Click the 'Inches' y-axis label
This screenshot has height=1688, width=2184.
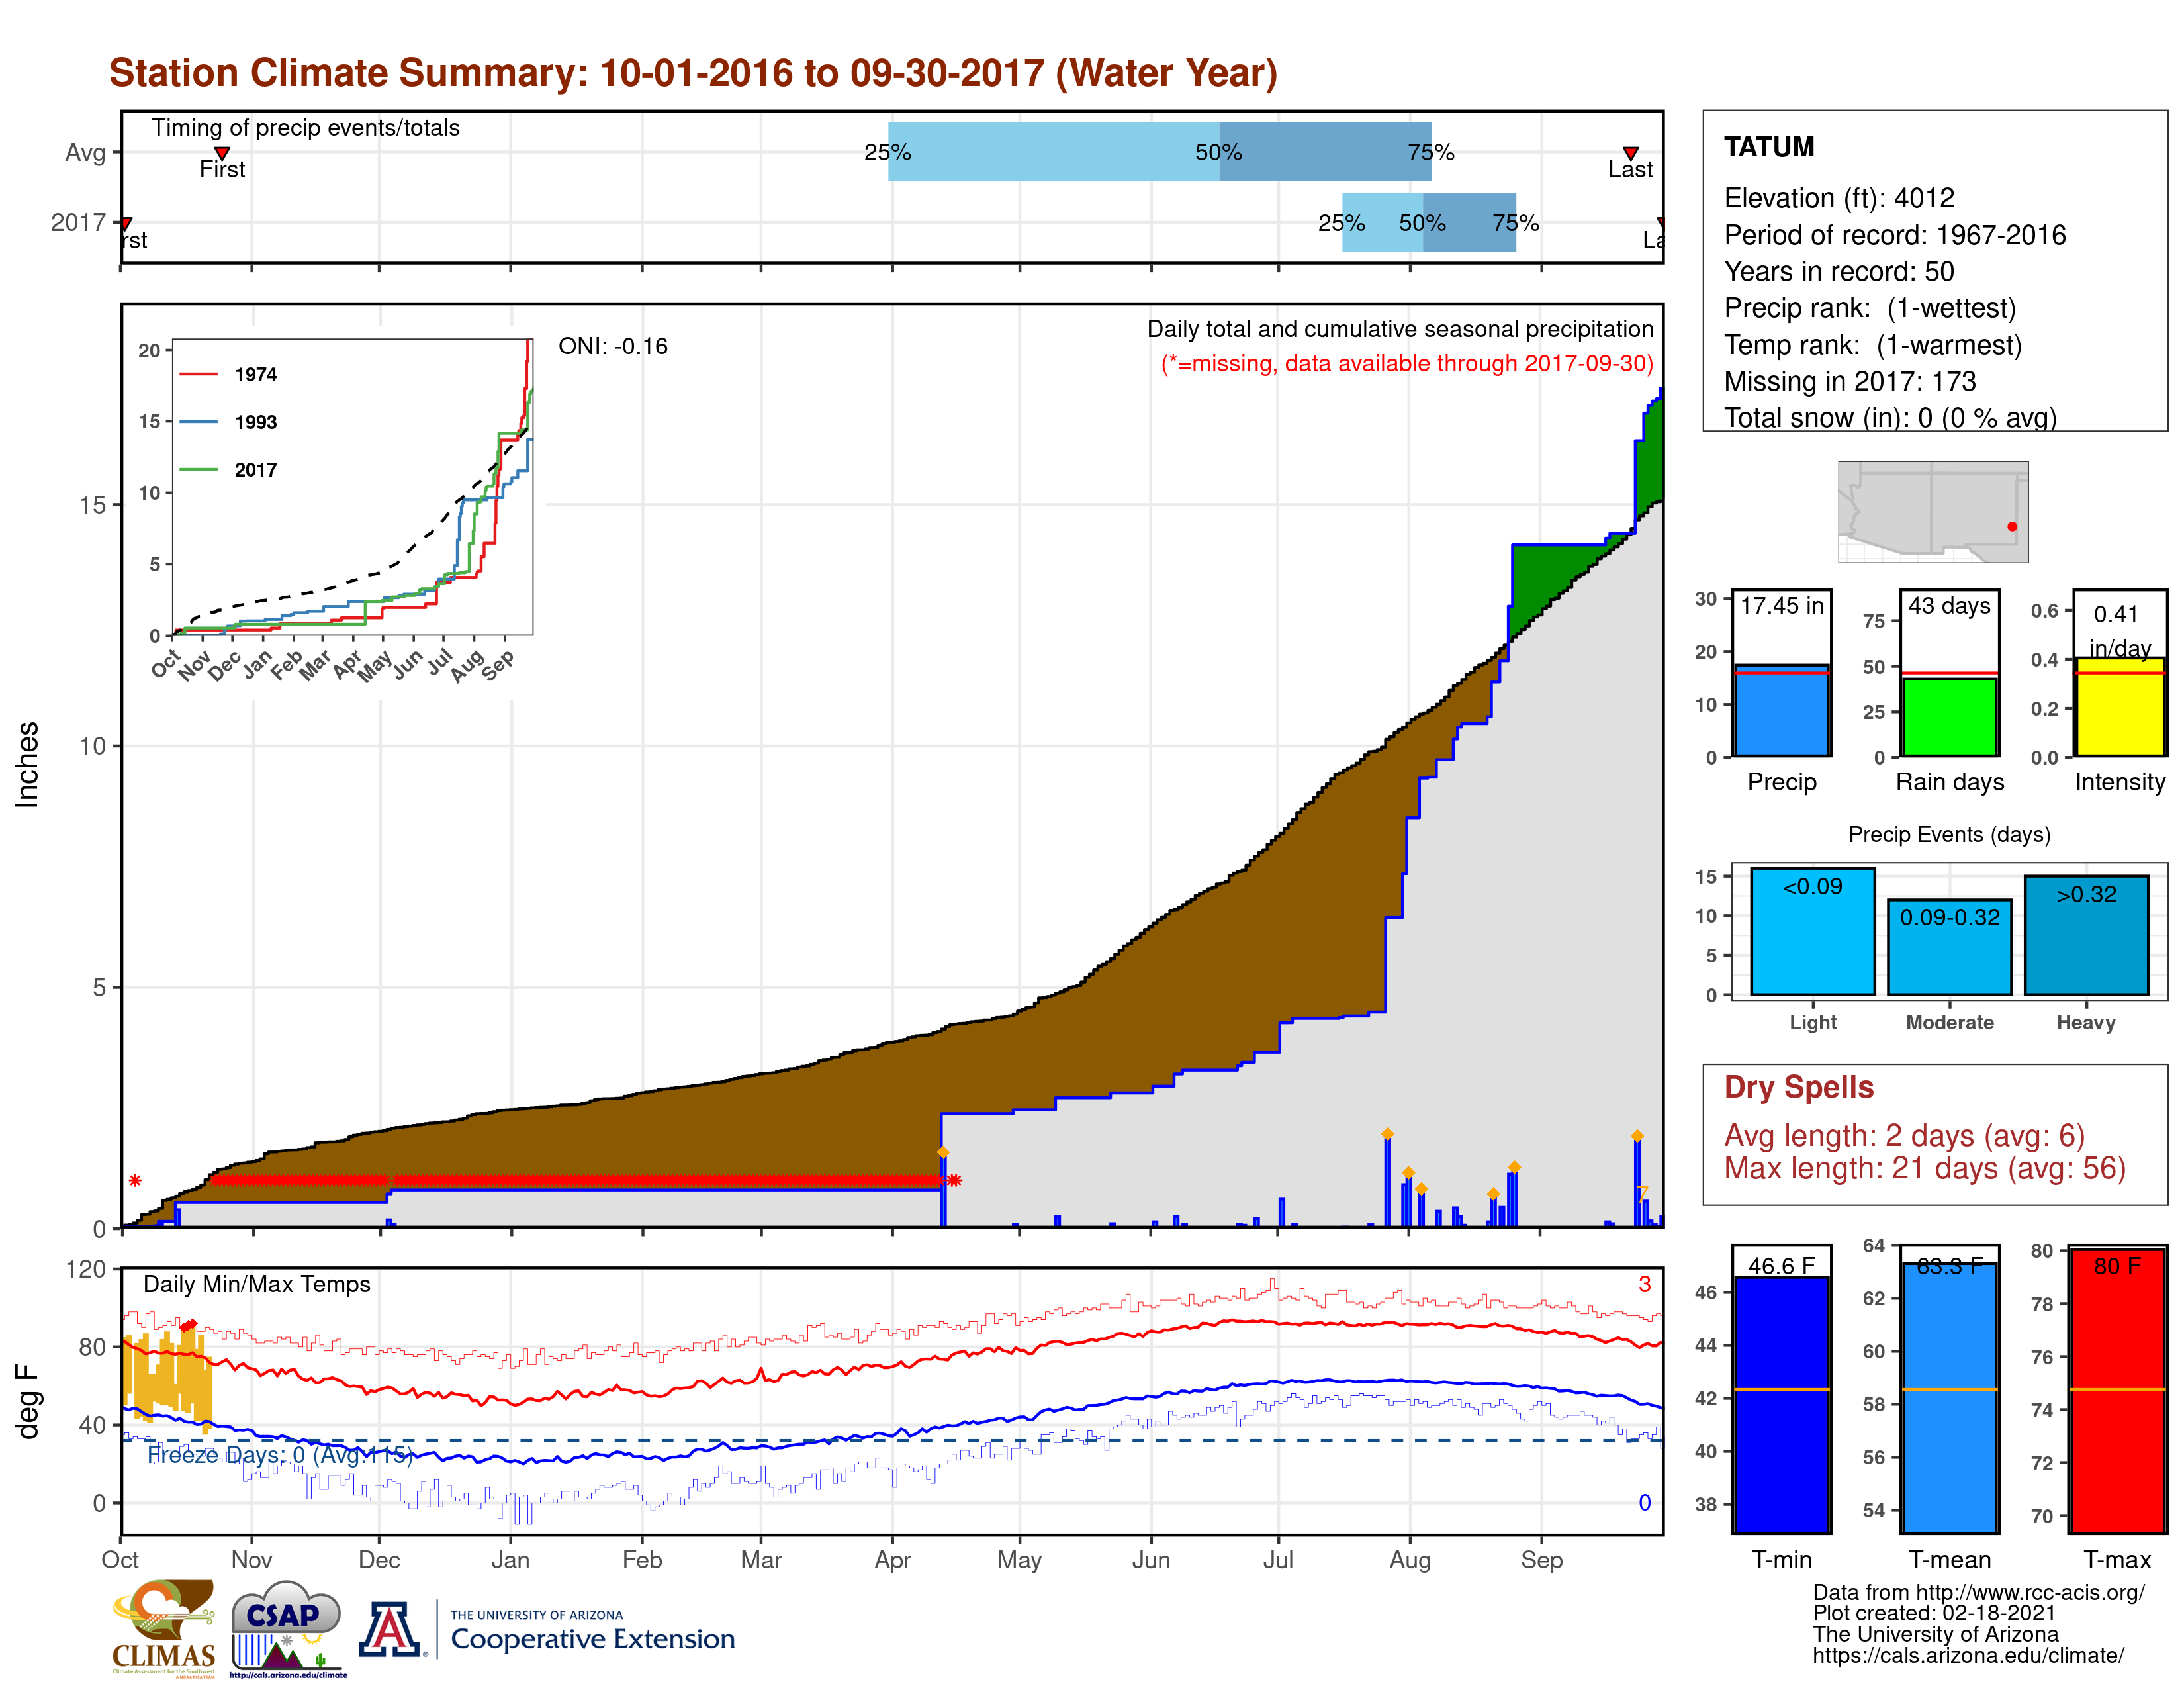[27, 764]
